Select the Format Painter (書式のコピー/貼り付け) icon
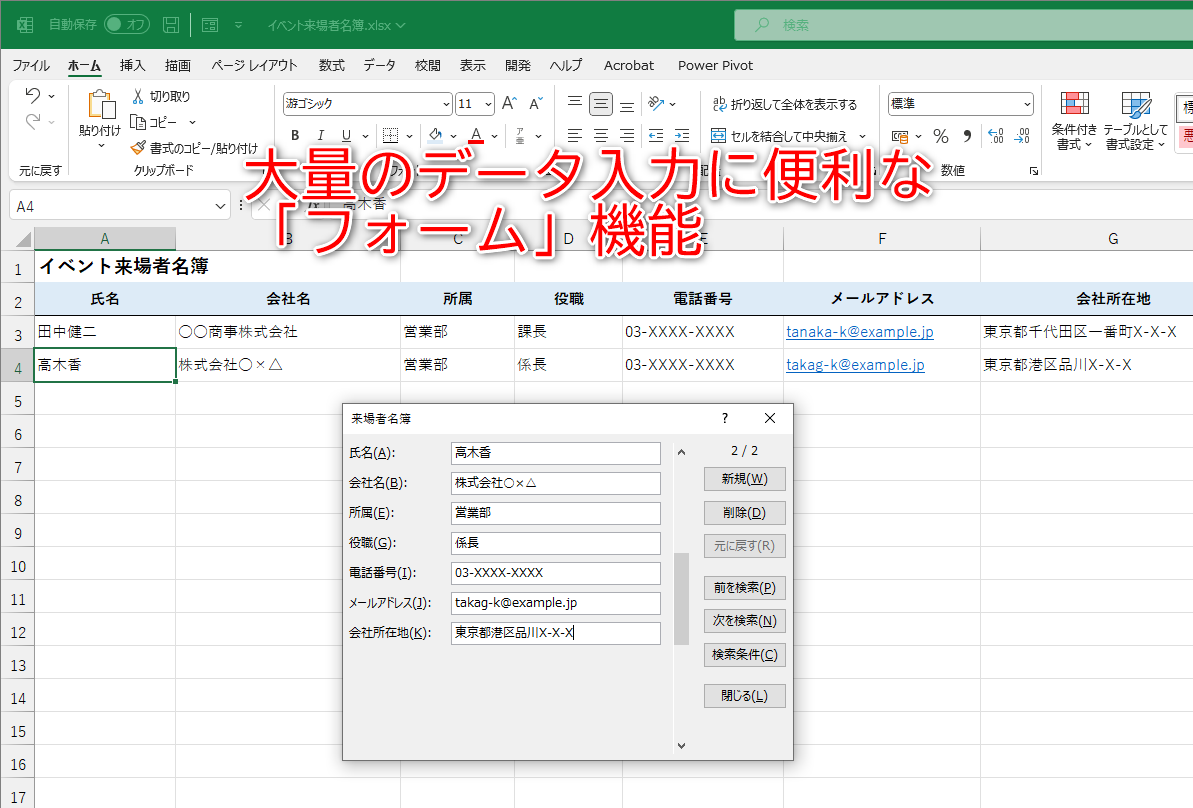The width and height of the screenshot is (1193, 808). 140,146
